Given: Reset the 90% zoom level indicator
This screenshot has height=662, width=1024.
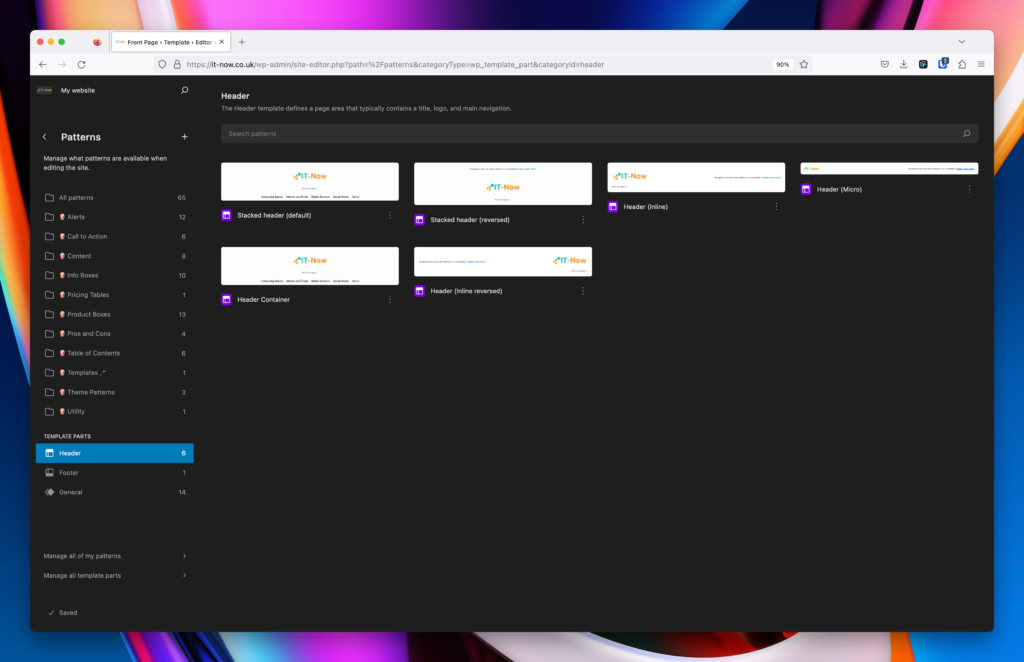Looking at the screenshot, I should (x=782, y=65).
